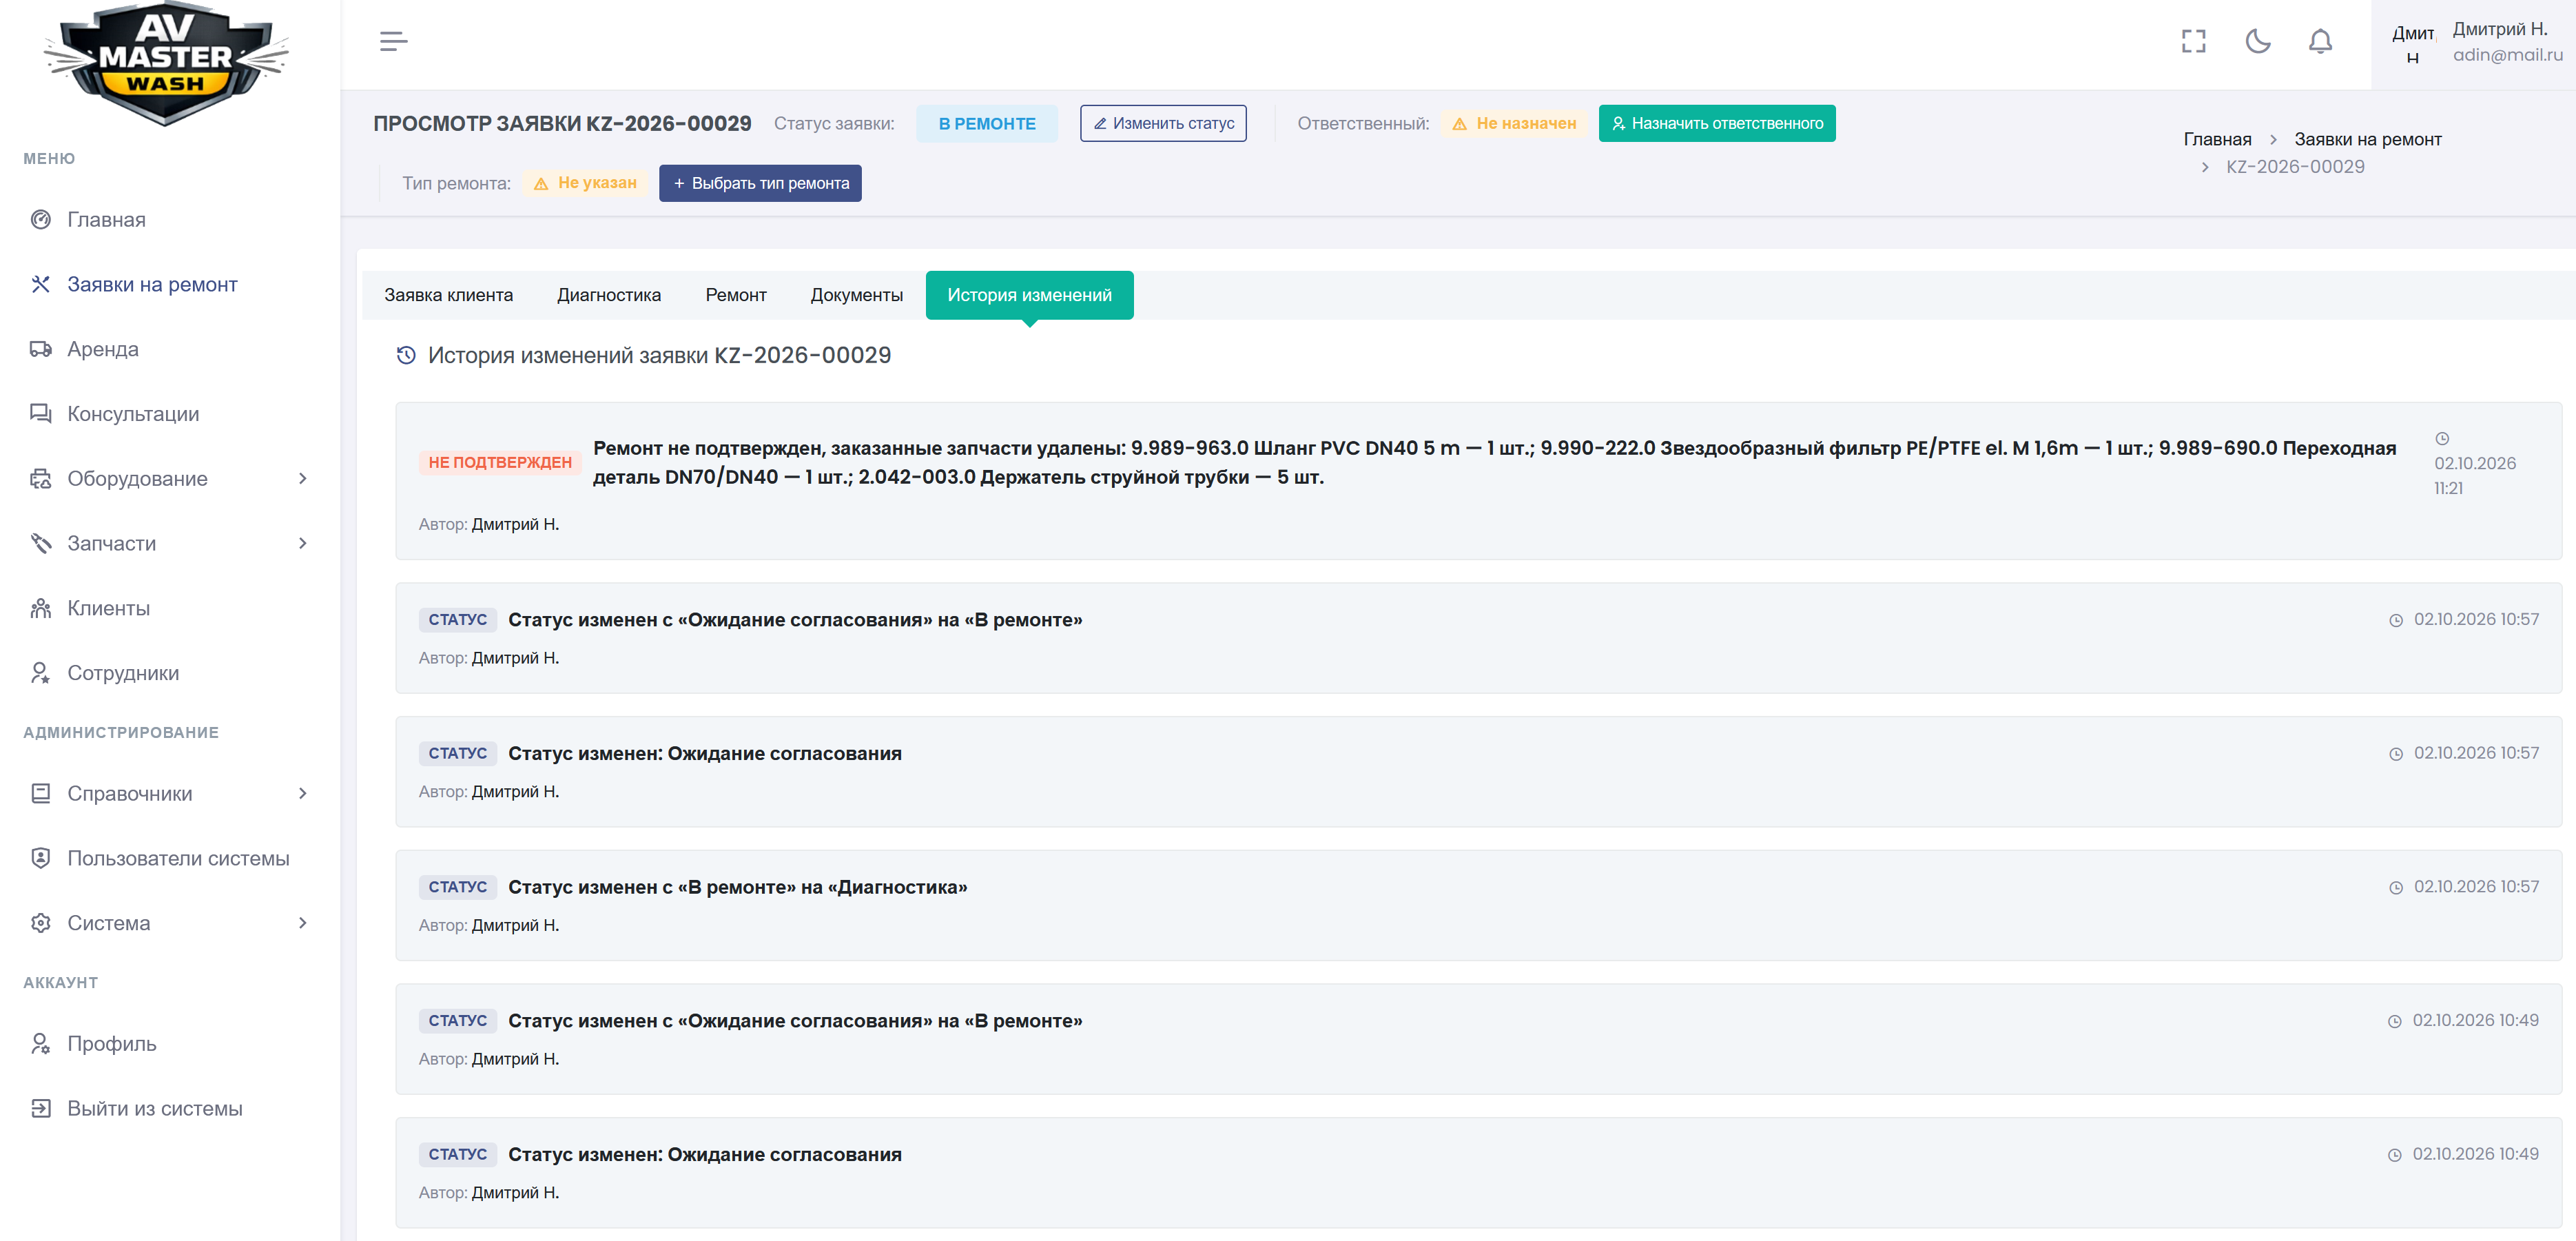Follow the Заявки на ремонт breadcrumb link
Image resolution: width=2576 pixels, height=1241 pixels.
[x=2367, y=139]
